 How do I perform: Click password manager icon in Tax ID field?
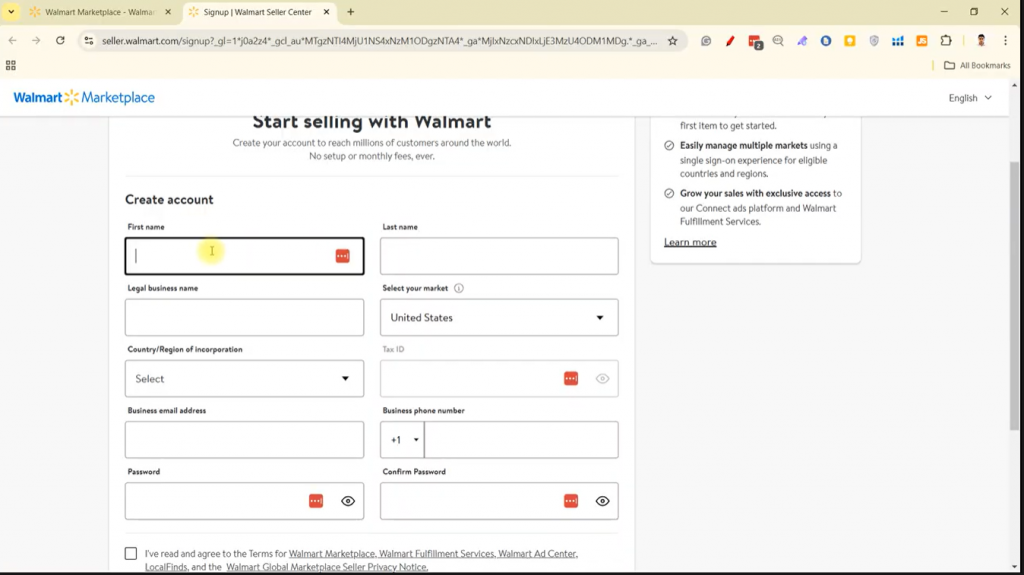pyautogui.click(x=571, y=379)
